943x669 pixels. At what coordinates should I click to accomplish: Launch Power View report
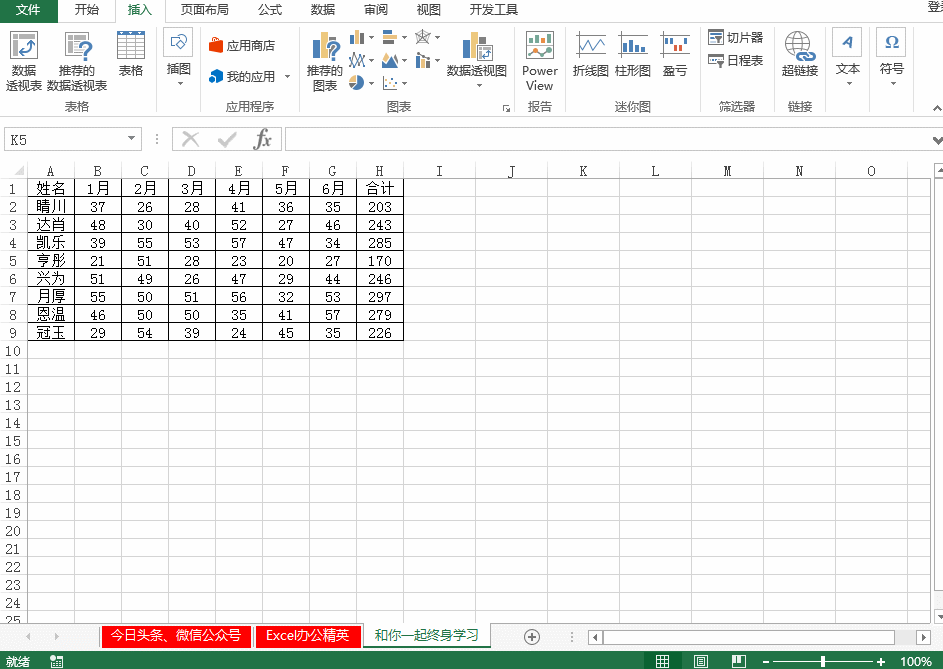pos(539,61)
